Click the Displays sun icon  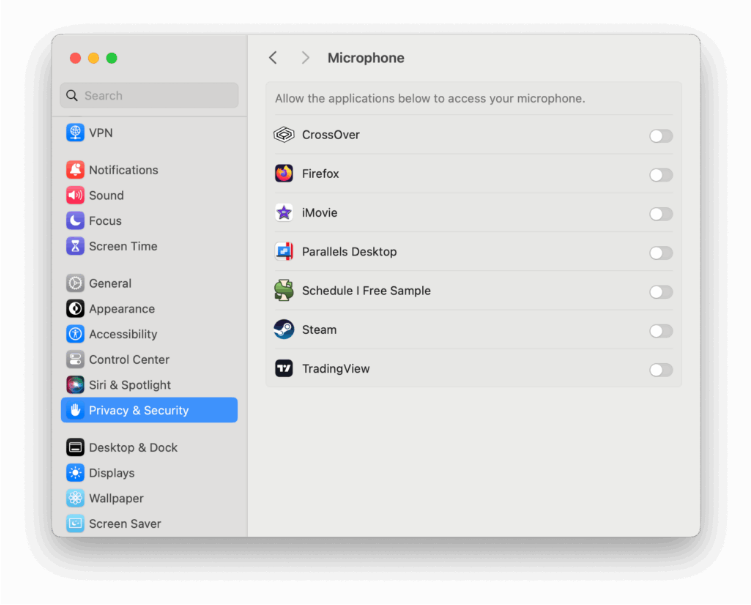pyautogui.click(x=75, y=473)
